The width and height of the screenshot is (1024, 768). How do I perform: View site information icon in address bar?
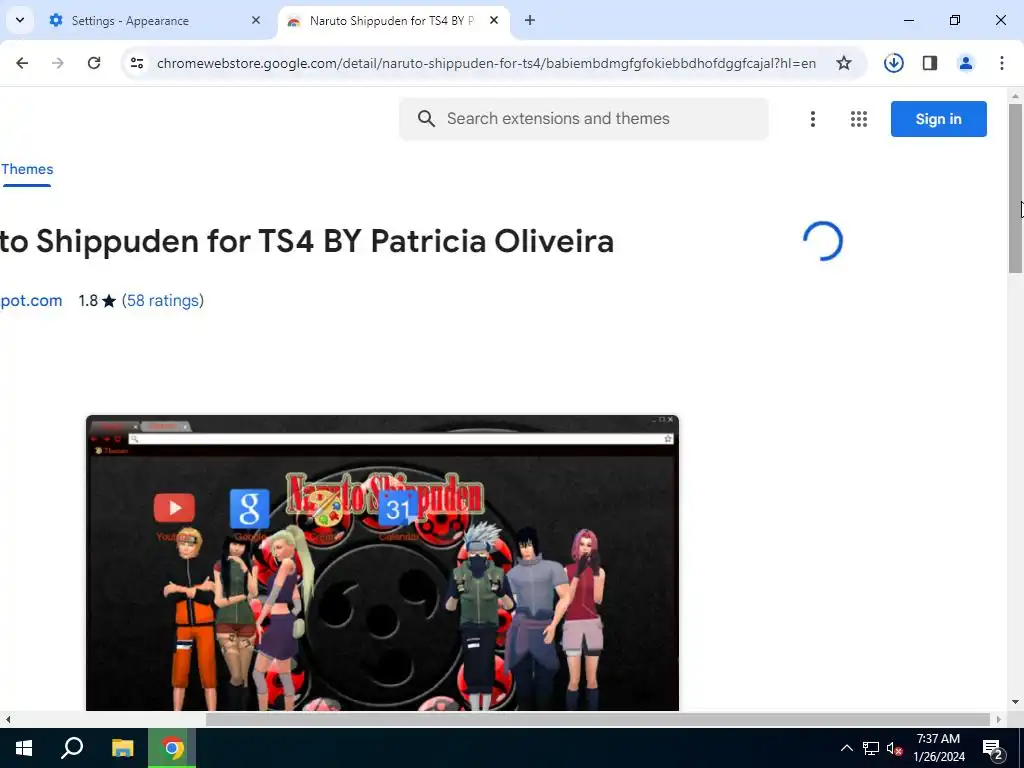pyautogui.click(x=136, y=63)
